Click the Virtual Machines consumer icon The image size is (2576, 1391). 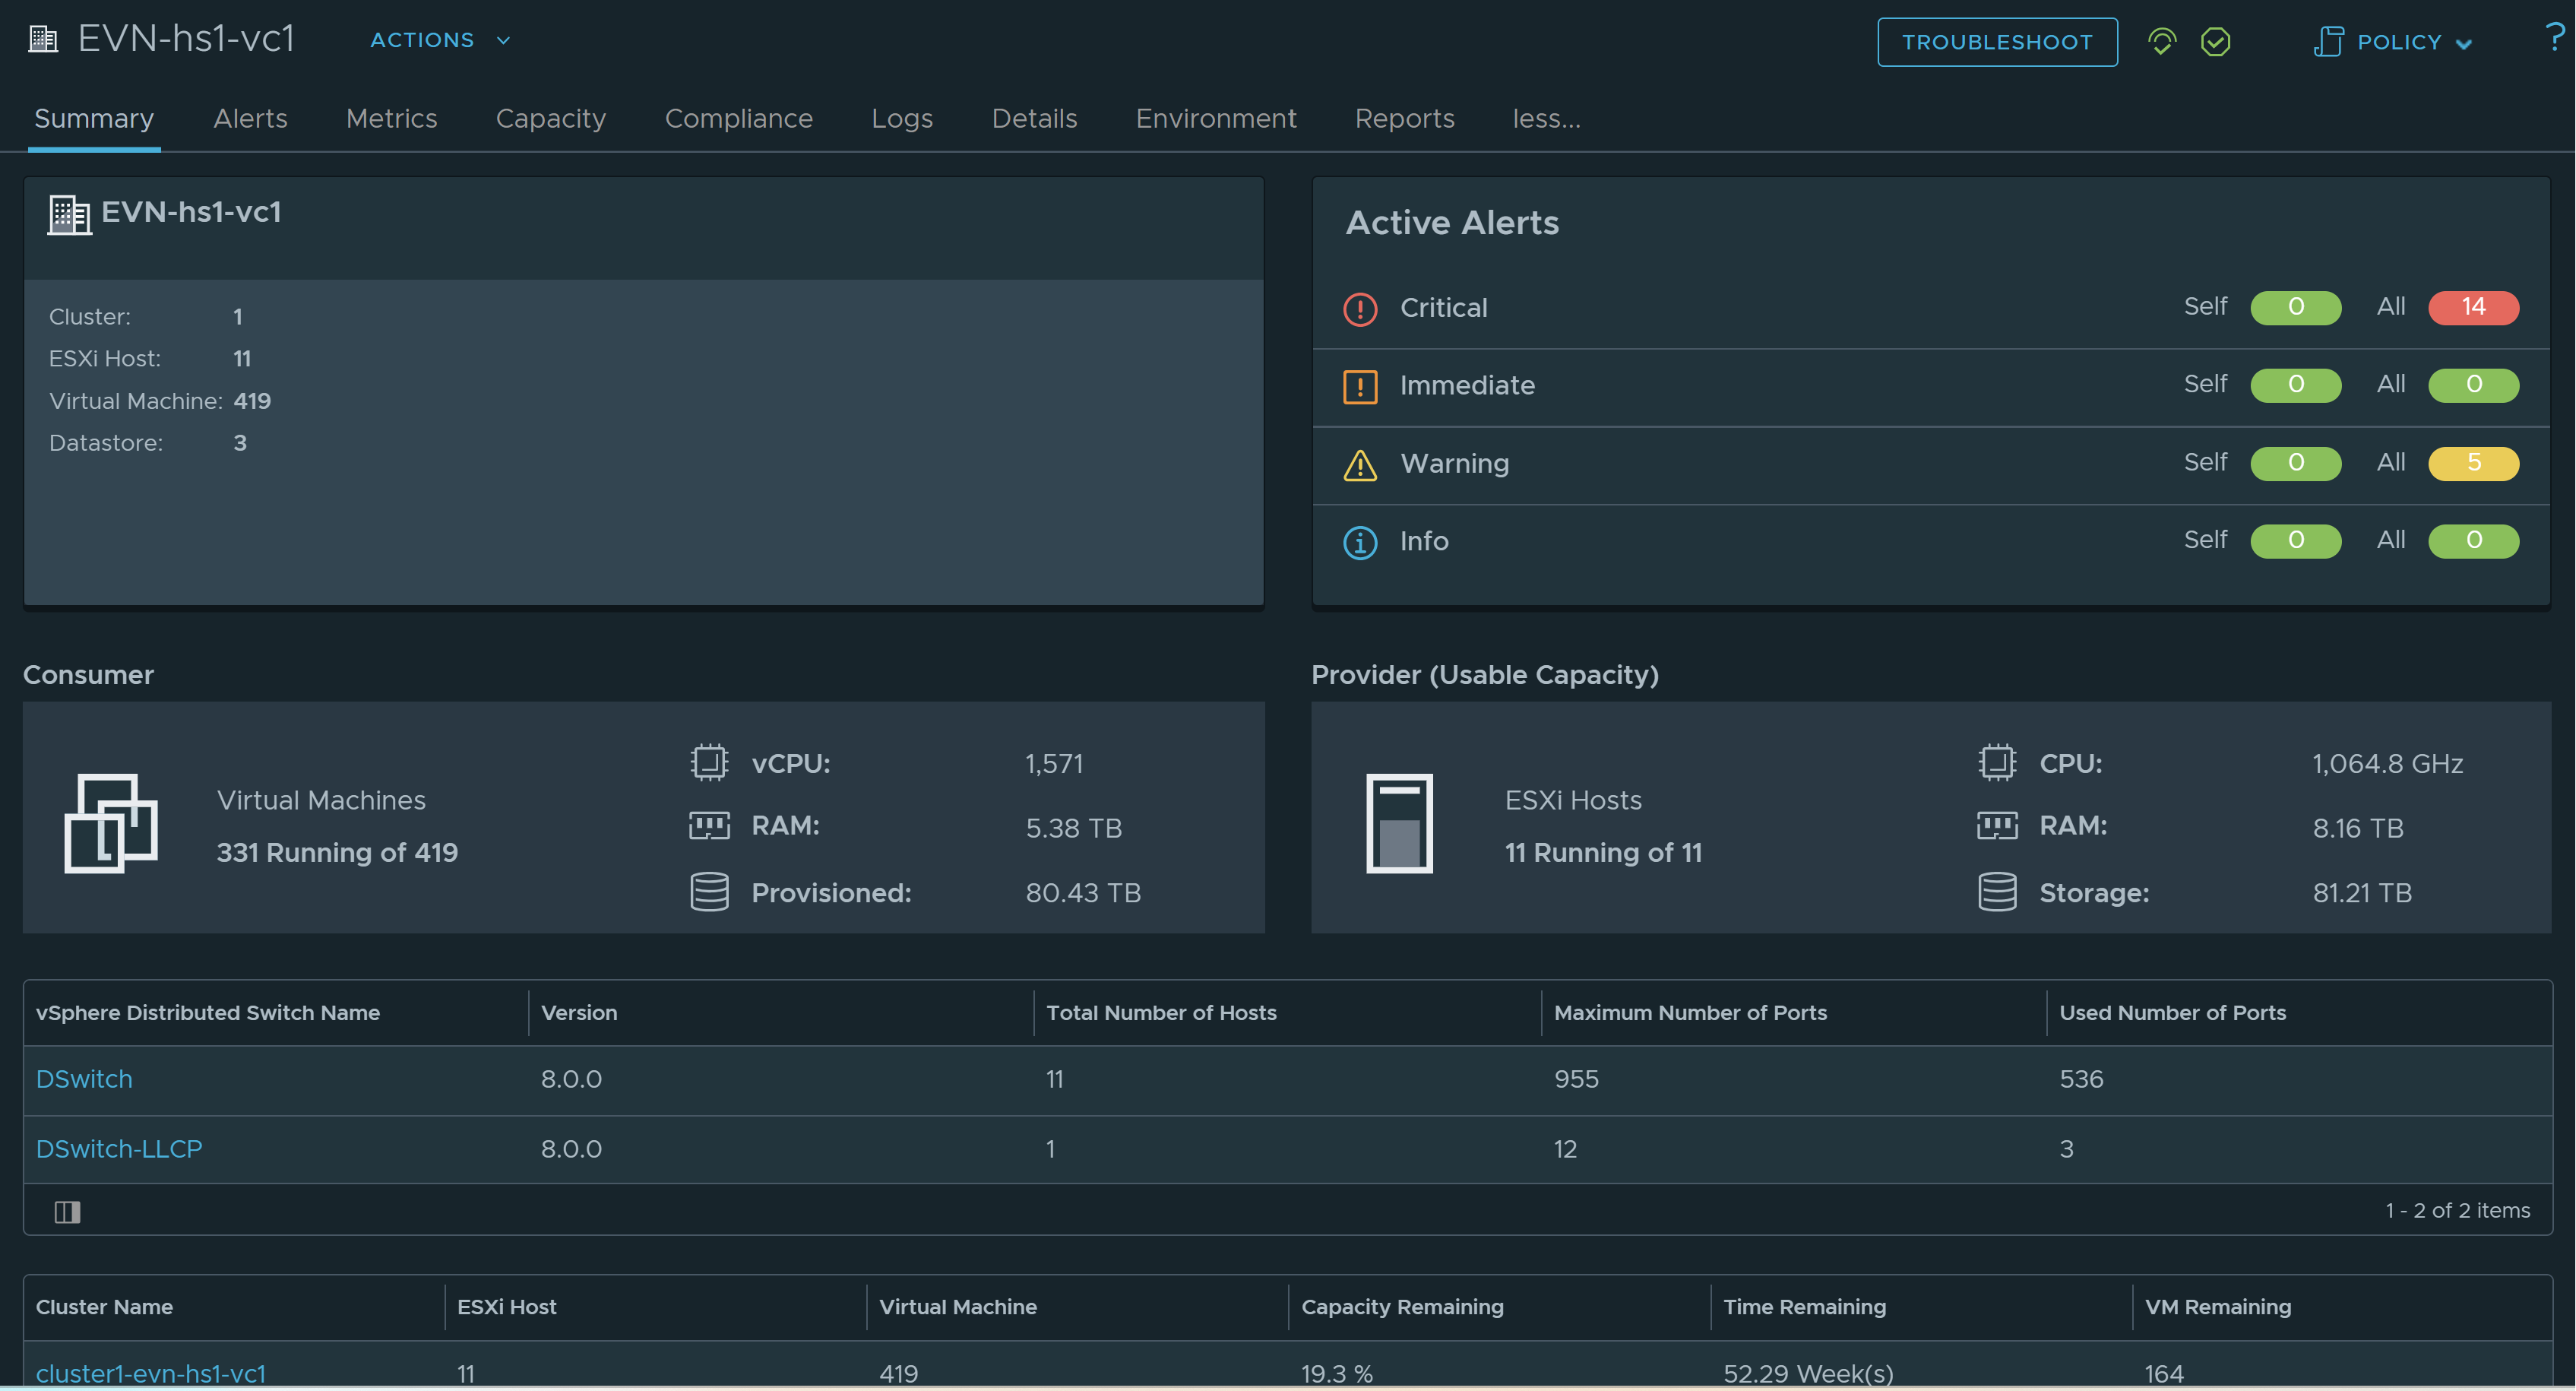[x=111, y=824]
